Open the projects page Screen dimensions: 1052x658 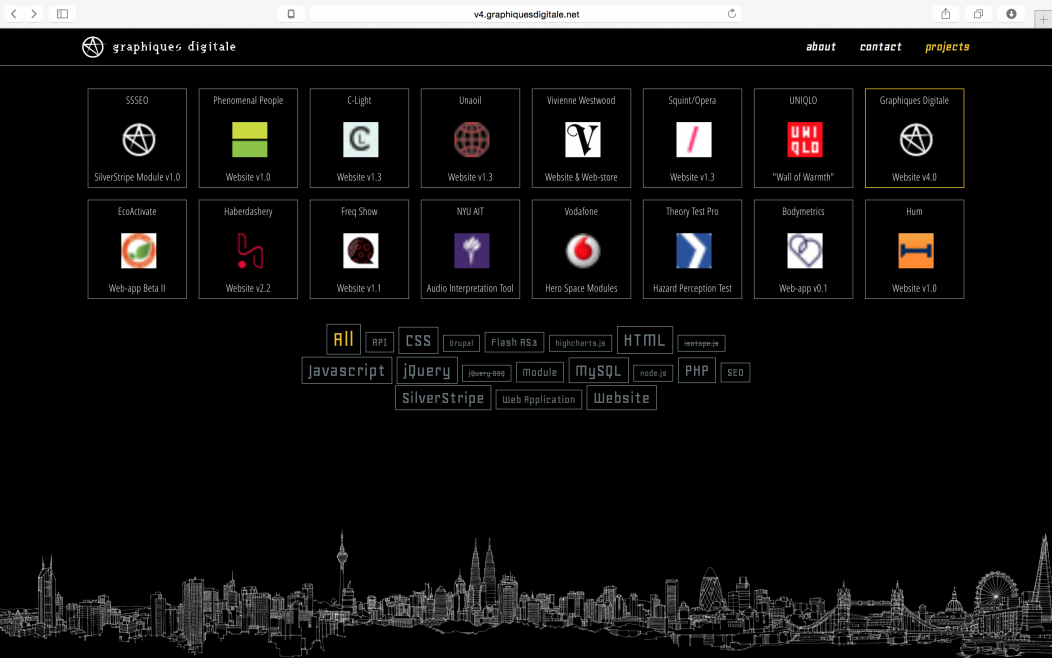pyautogui.click(x=947, y=47)
